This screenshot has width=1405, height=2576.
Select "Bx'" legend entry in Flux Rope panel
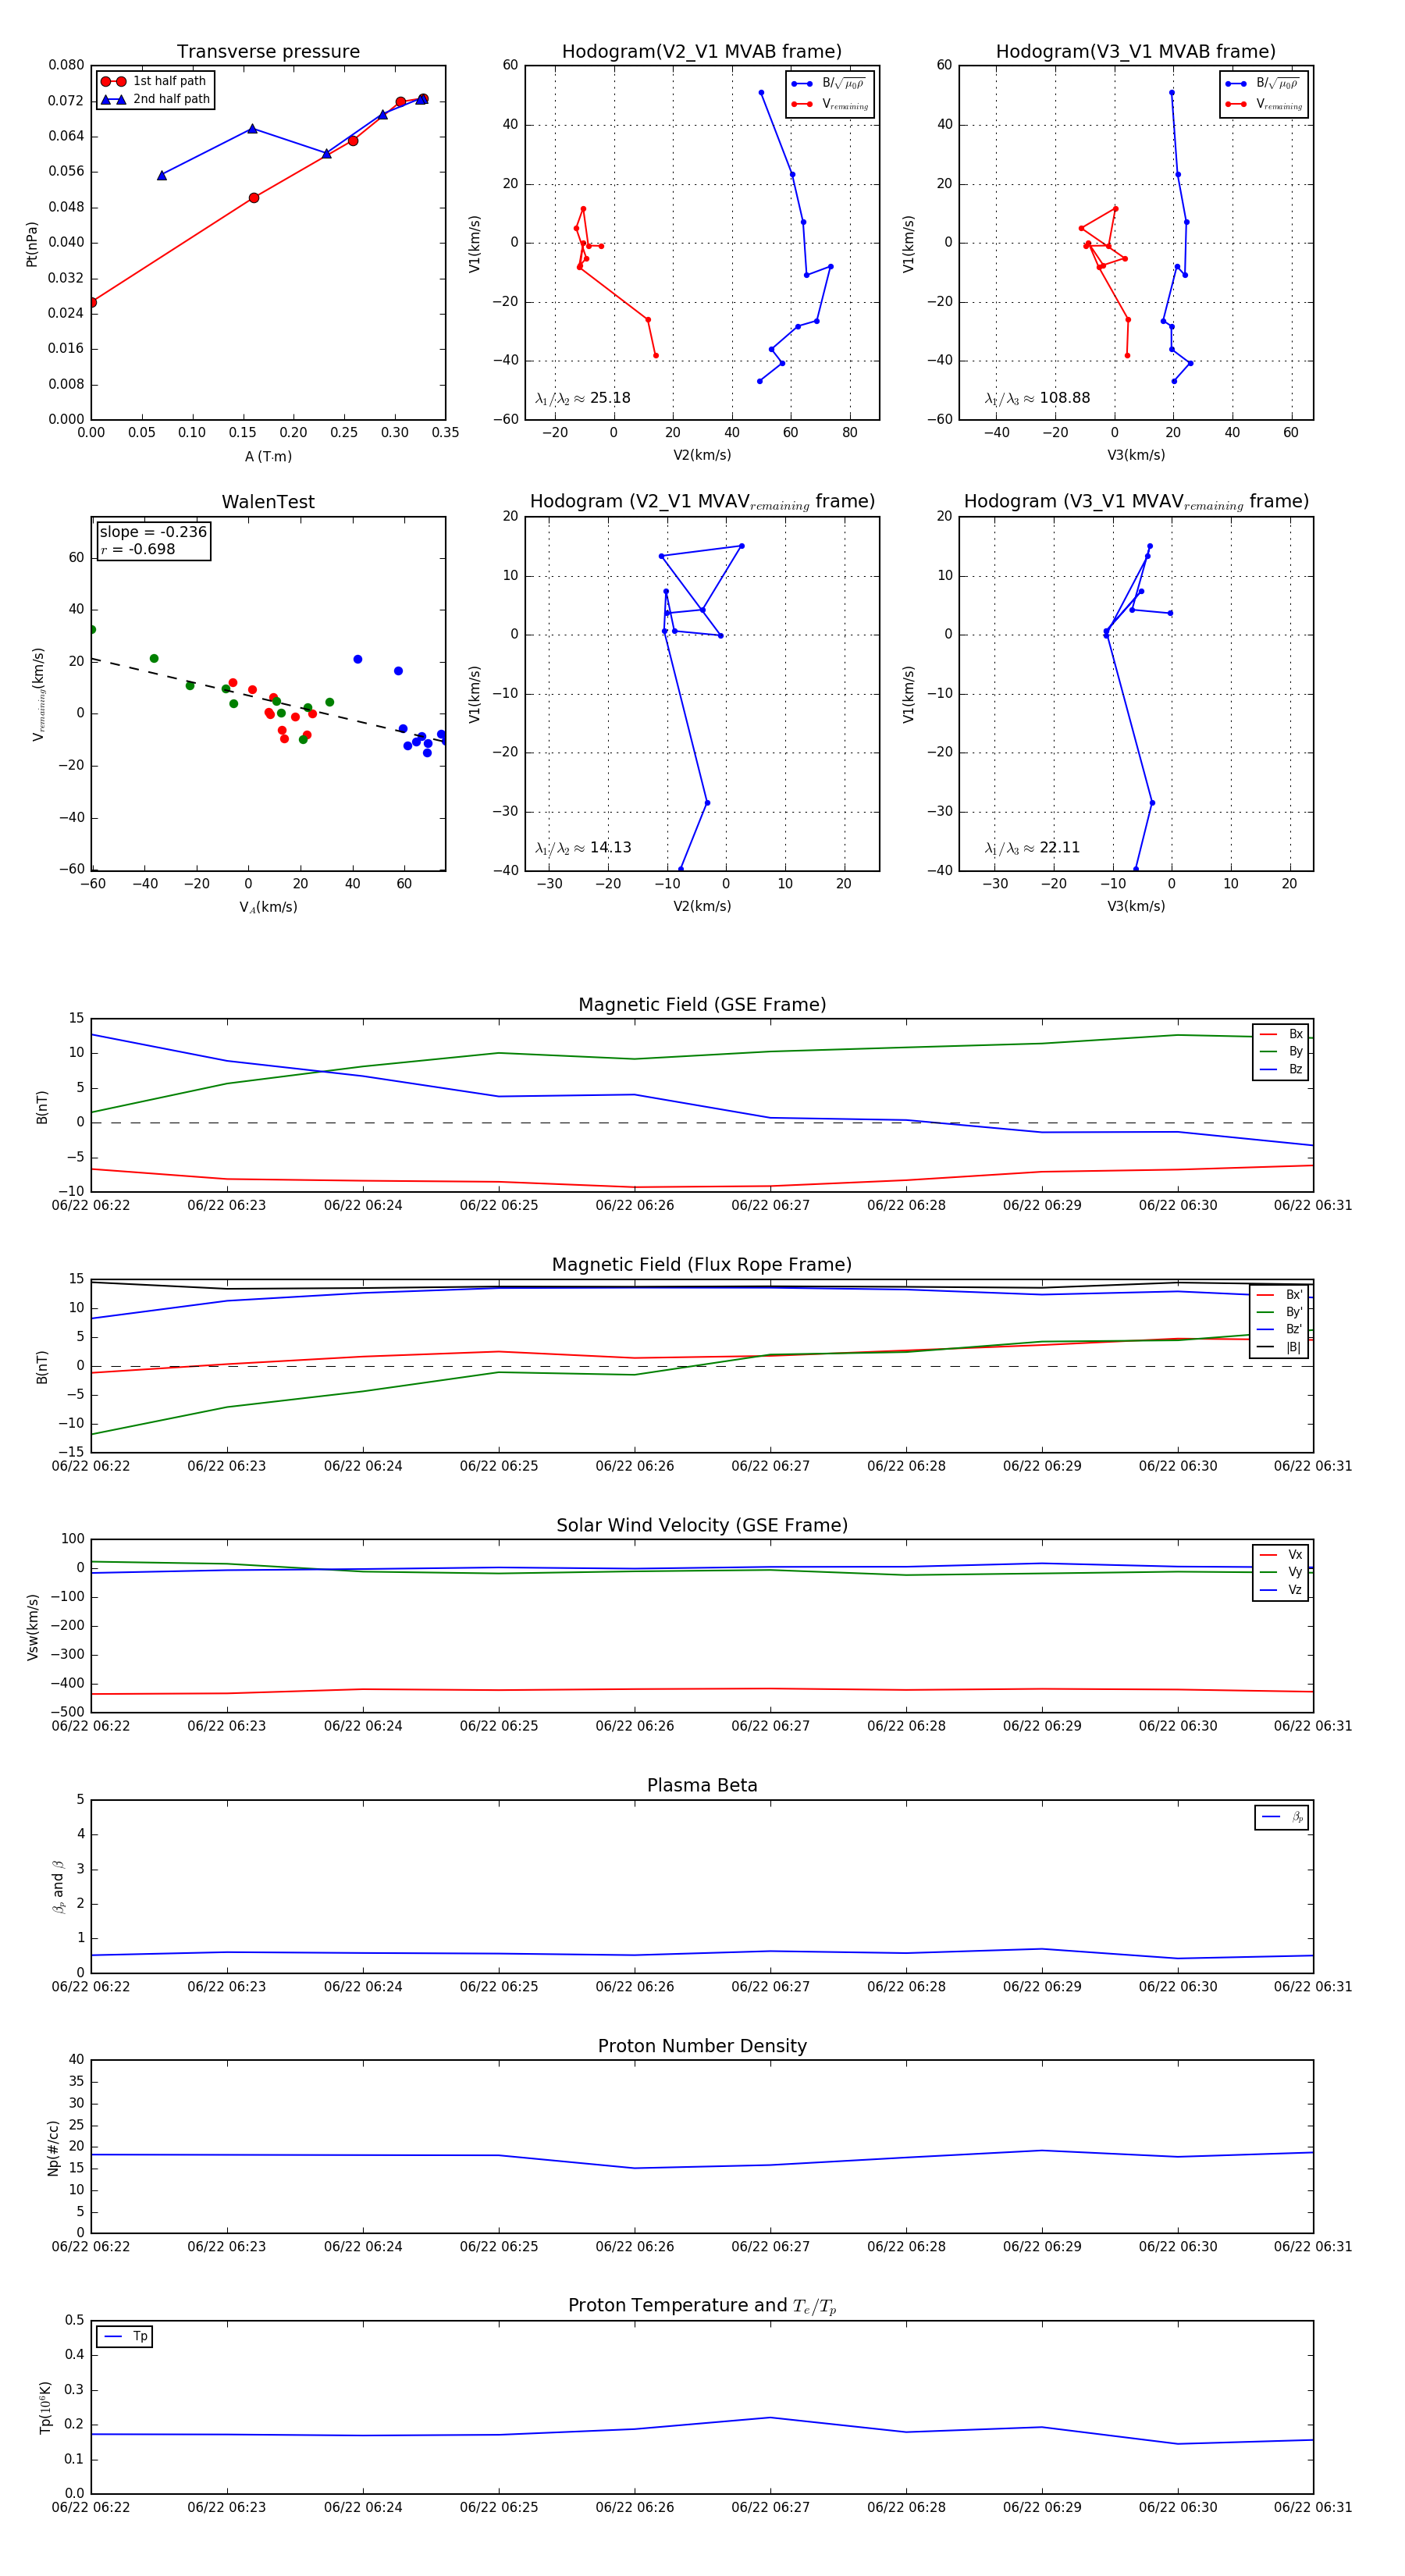pos(1280,1295)
